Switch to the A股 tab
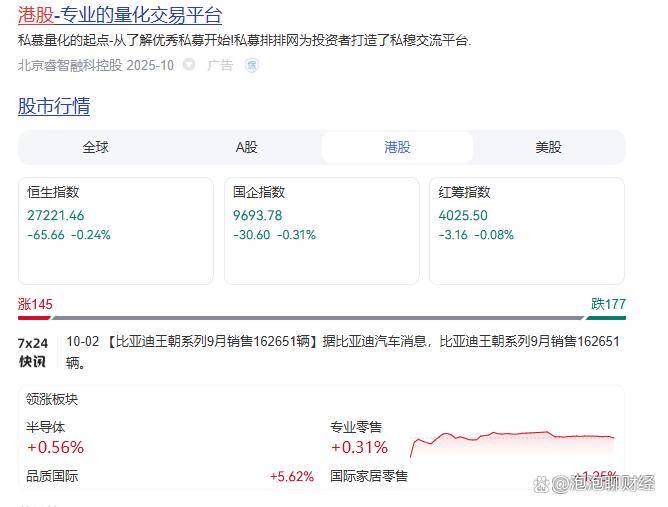The width and height of the screenshot is (668, 507). (x=246, y=147)
